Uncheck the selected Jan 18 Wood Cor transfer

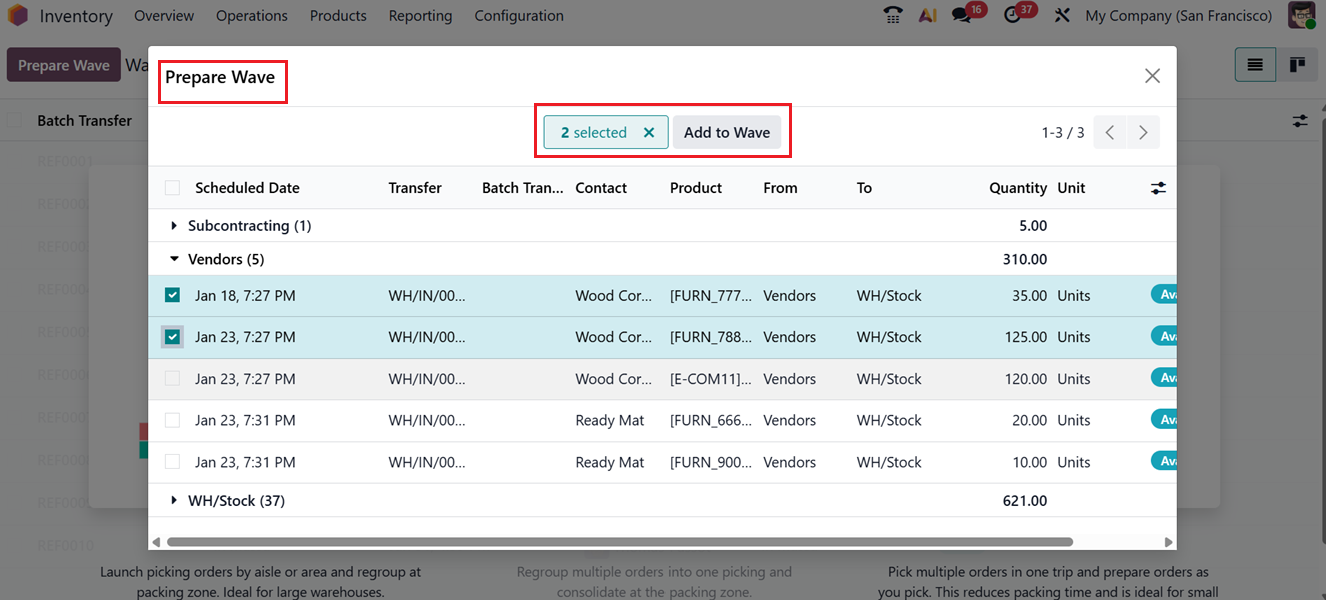(172, 295)
